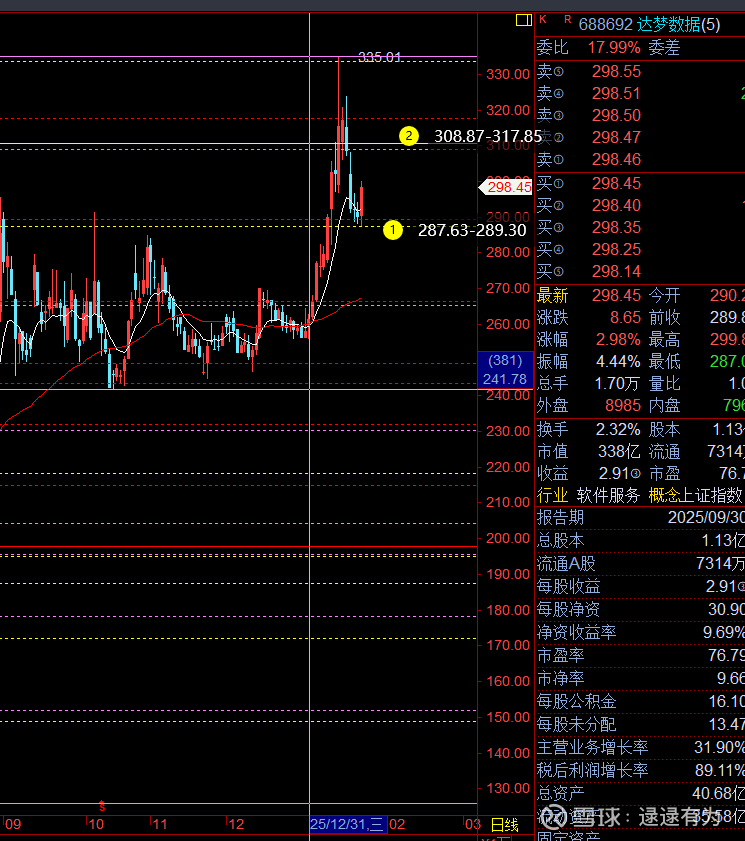Image resolution: width=745 pixels, height=841 pixels.
Task: Select the 卖⑤ 298.55 order row
Action: point(640,71)
